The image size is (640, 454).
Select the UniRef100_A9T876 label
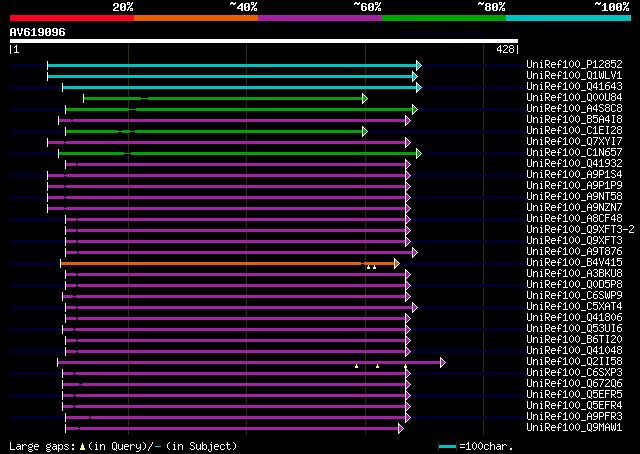pos(574,251)
